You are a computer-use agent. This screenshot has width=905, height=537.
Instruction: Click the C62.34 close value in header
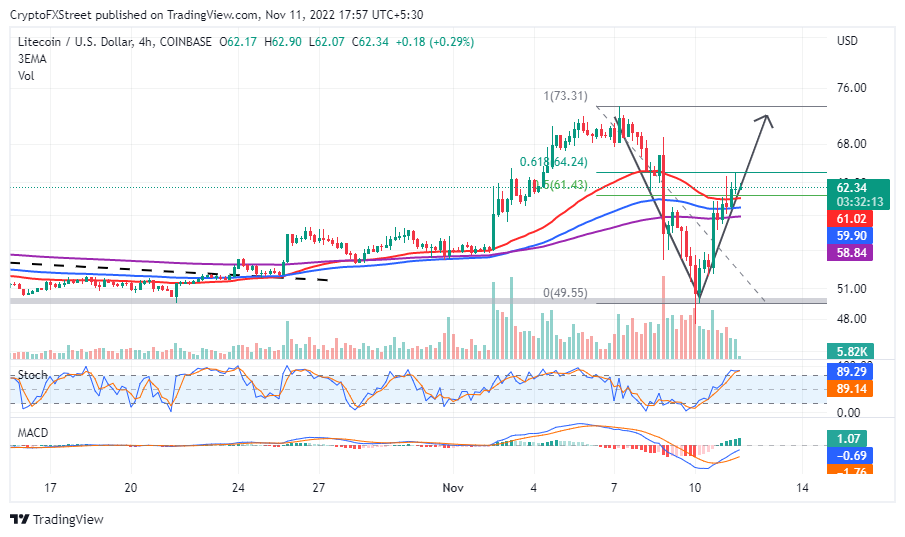(x=370, y=42)
